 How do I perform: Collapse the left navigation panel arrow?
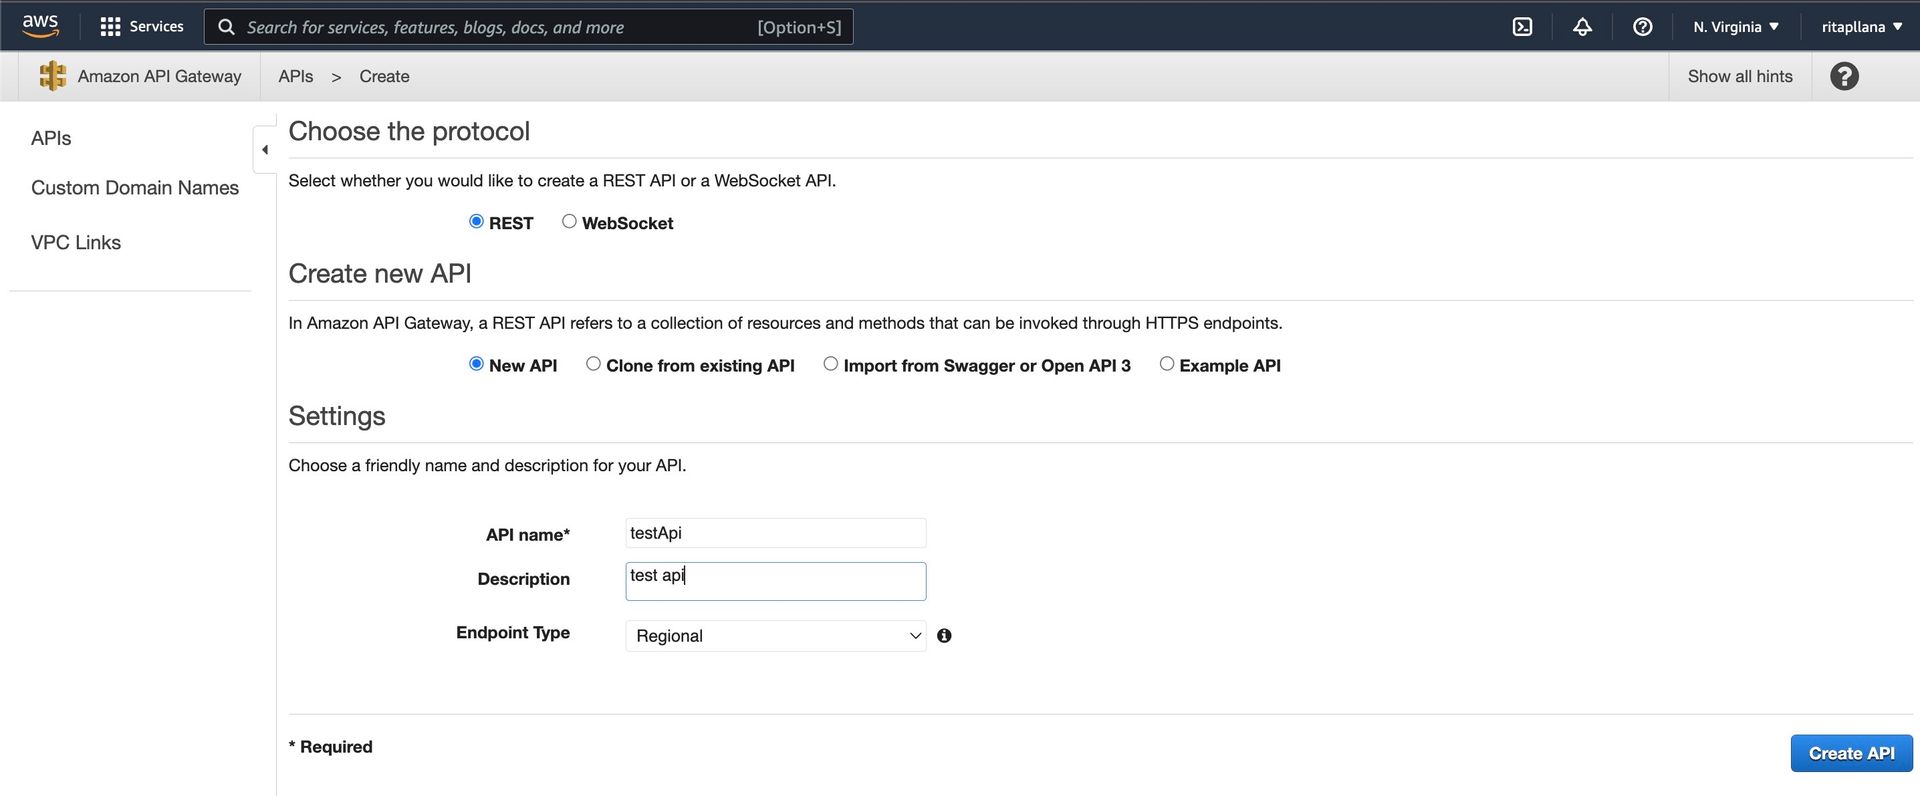(x=265, y=150)
